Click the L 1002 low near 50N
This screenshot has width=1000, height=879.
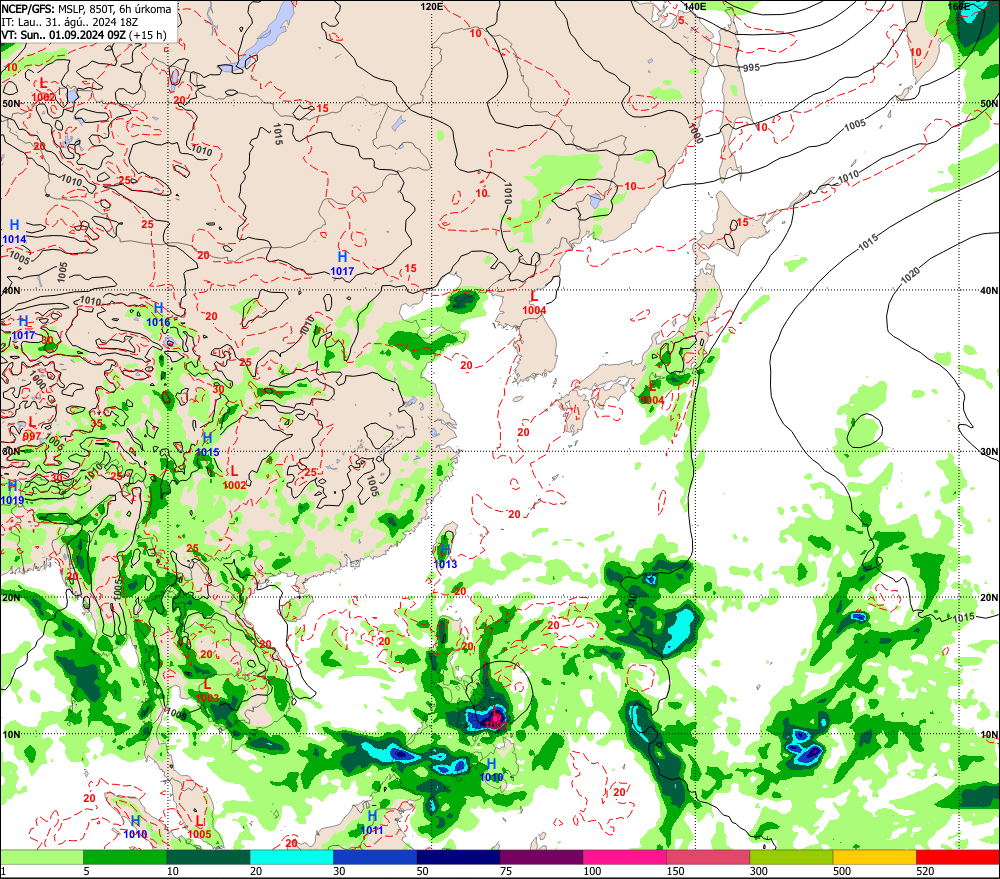tap(43, 90)
